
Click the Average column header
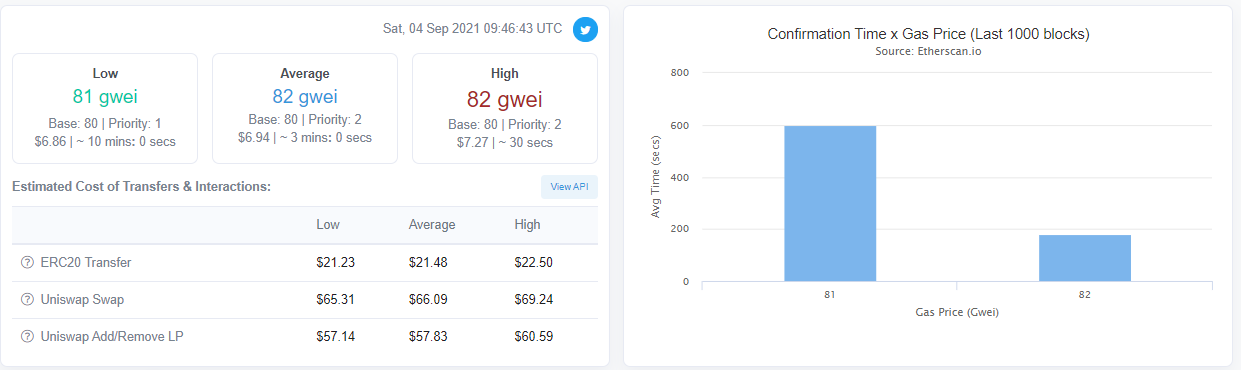432,225
